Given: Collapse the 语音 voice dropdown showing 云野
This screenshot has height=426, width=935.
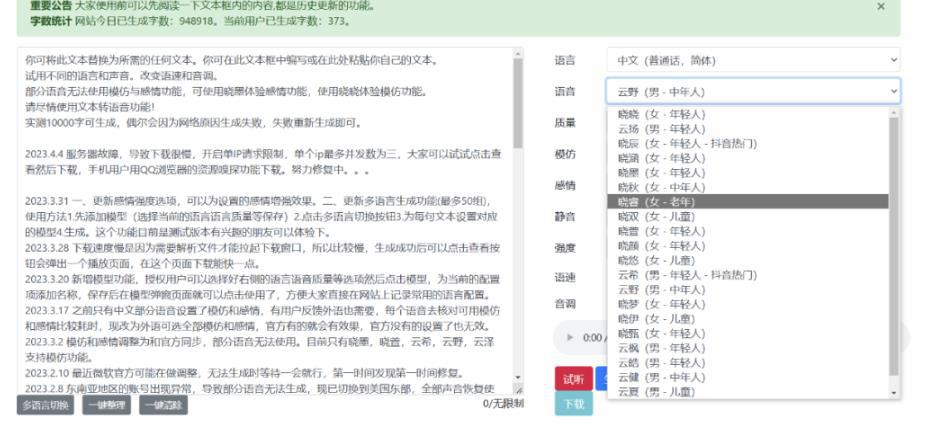Looking at the screenshot, I should (753, 92).
